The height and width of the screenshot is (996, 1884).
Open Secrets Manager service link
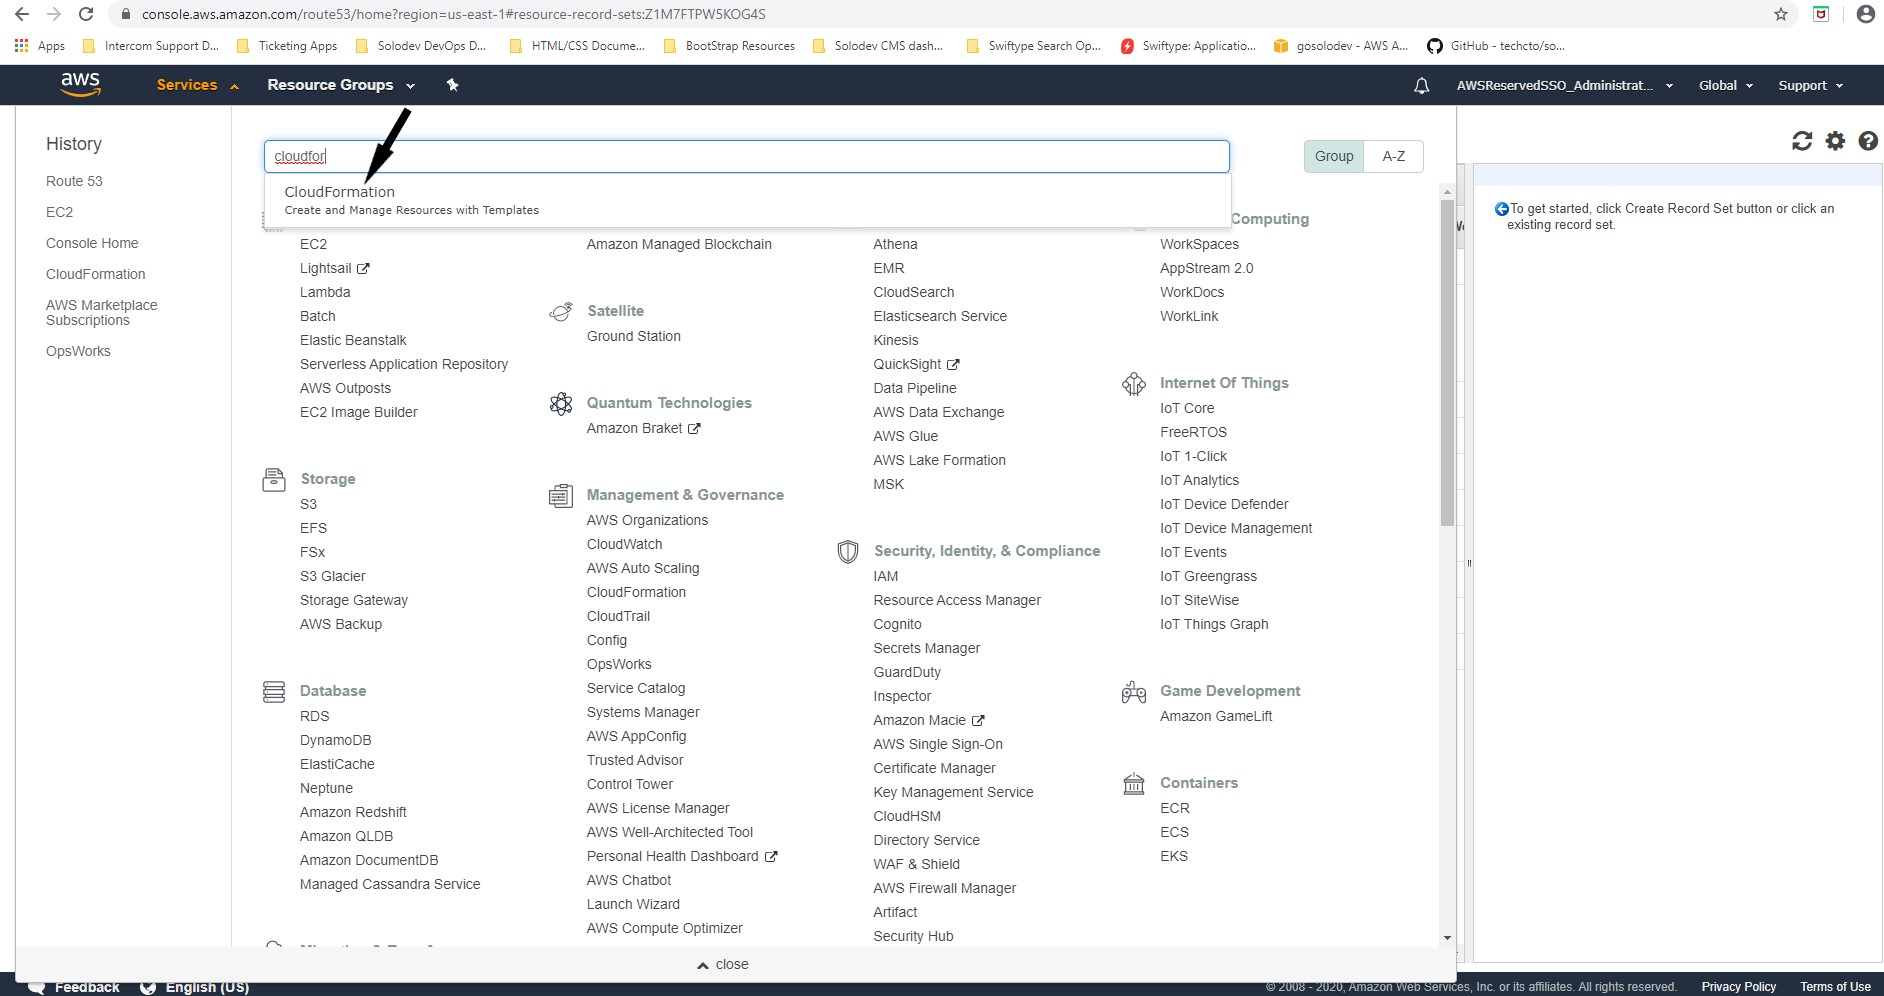pyautogui.click(x=926, y=648)
